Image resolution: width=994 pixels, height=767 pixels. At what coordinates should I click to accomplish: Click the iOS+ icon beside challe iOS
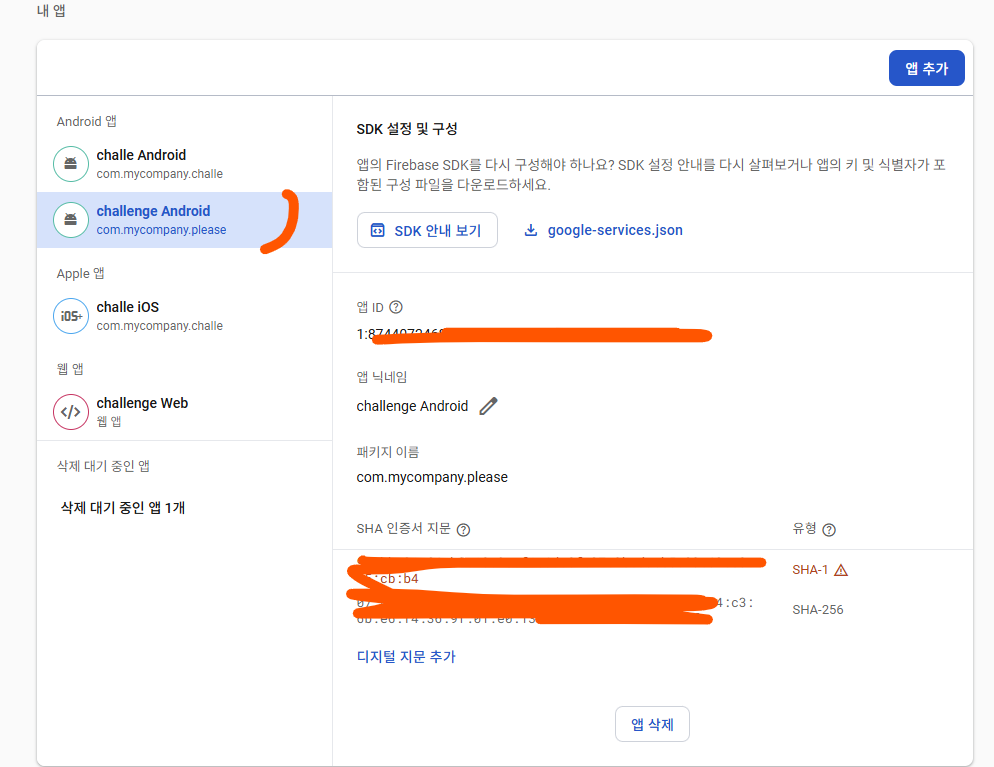click(x=71, y=316)
